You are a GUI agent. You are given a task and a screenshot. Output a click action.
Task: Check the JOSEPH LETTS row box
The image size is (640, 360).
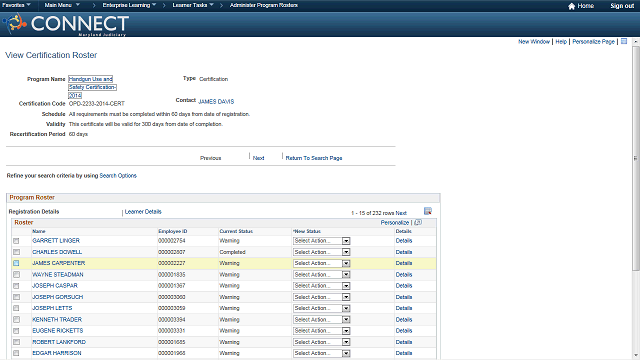tap(16, 308)
